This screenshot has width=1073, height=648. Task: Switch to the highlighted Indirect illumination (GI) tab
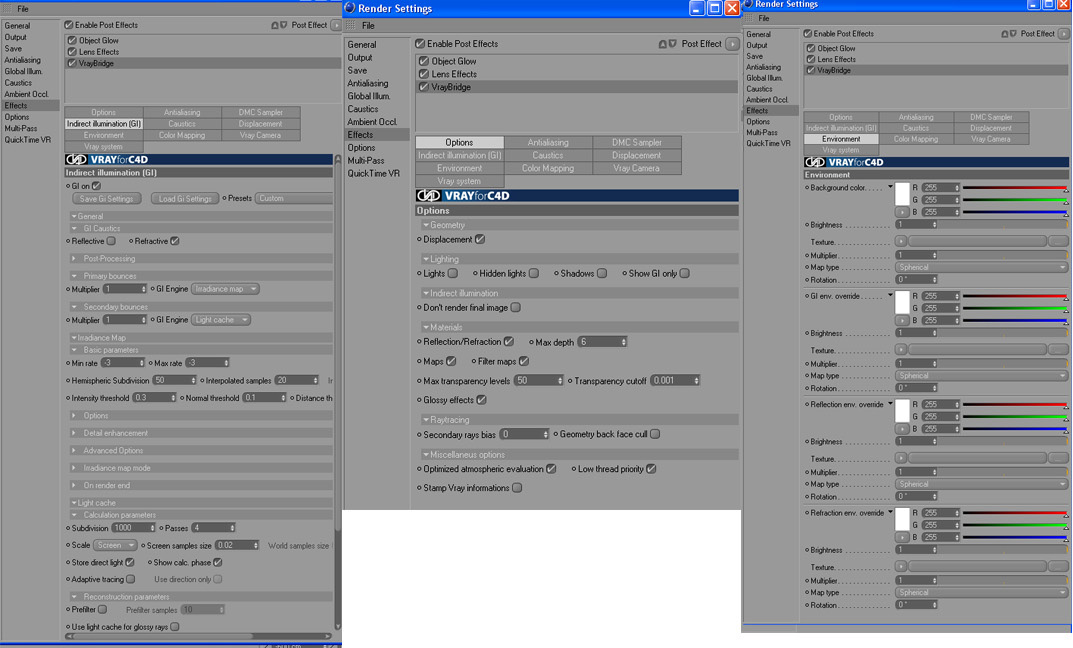[104, 124]
